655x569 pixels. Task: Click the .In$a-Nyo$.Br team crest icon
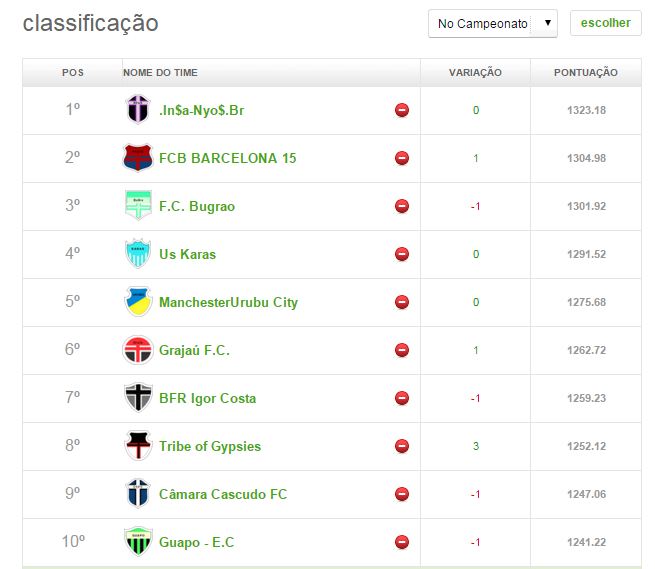pyautogui.click(x=137, y=110)
